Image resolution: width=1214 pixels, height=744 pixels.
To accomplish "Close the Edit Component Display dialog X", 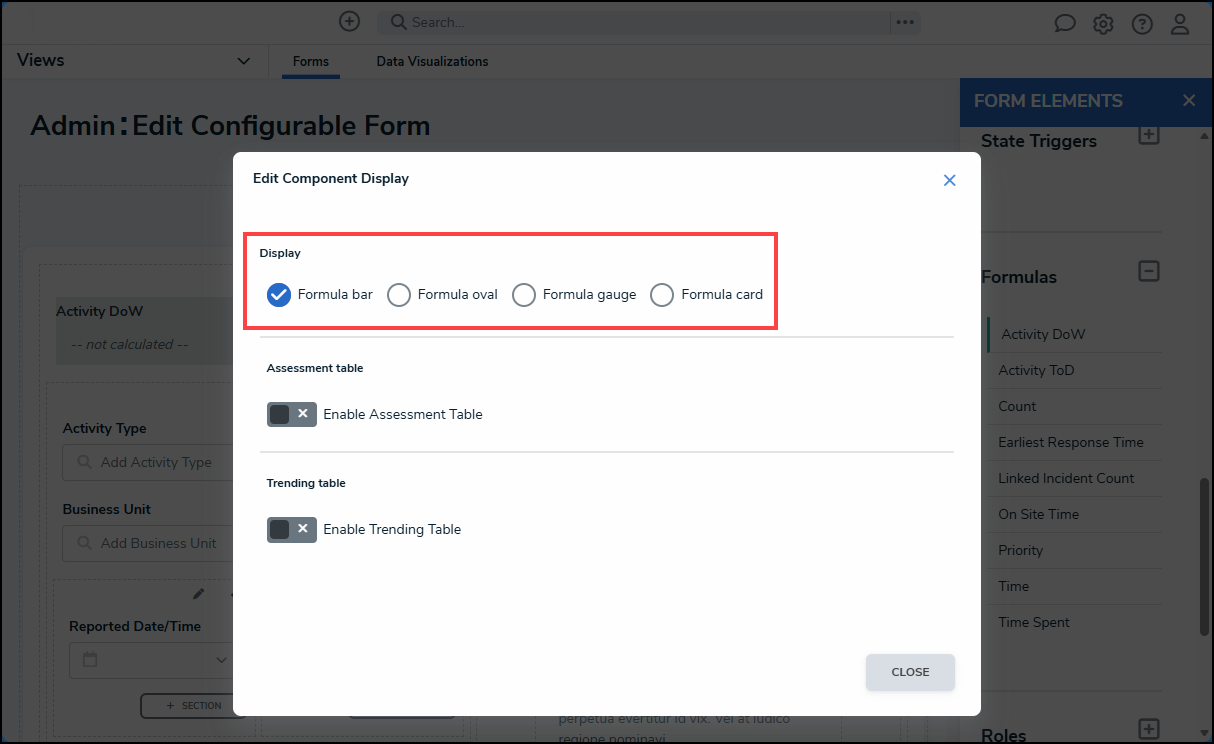I will [950, 180].
